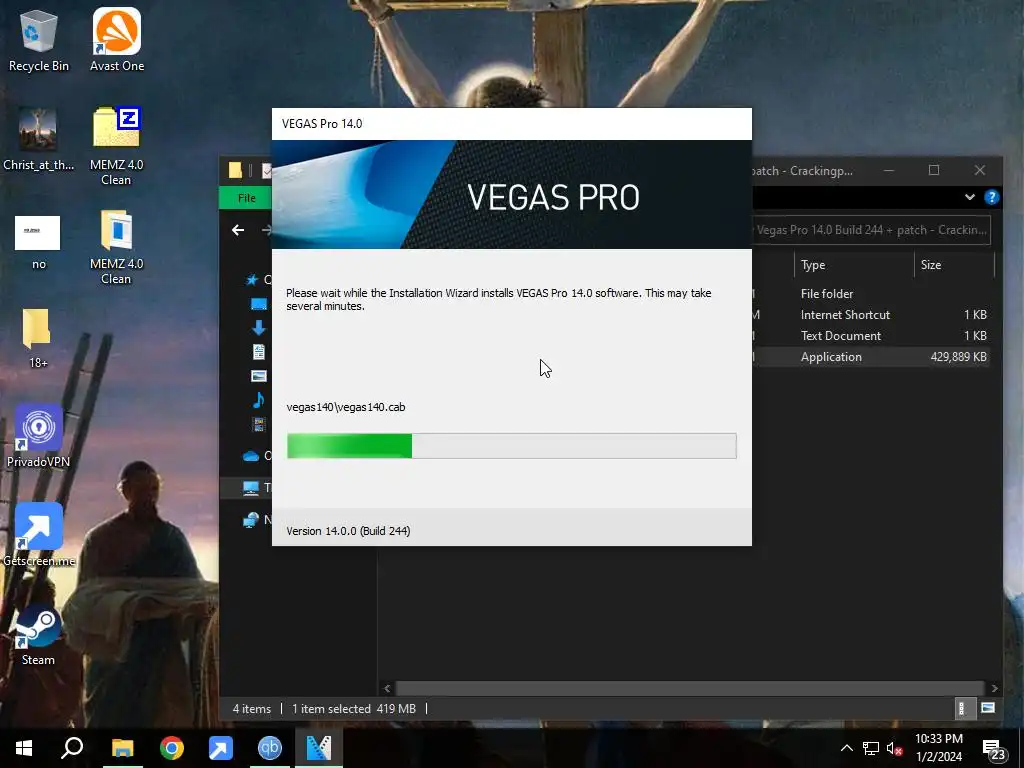Select OneDrive cloud in Explorer sidebar

251,456
